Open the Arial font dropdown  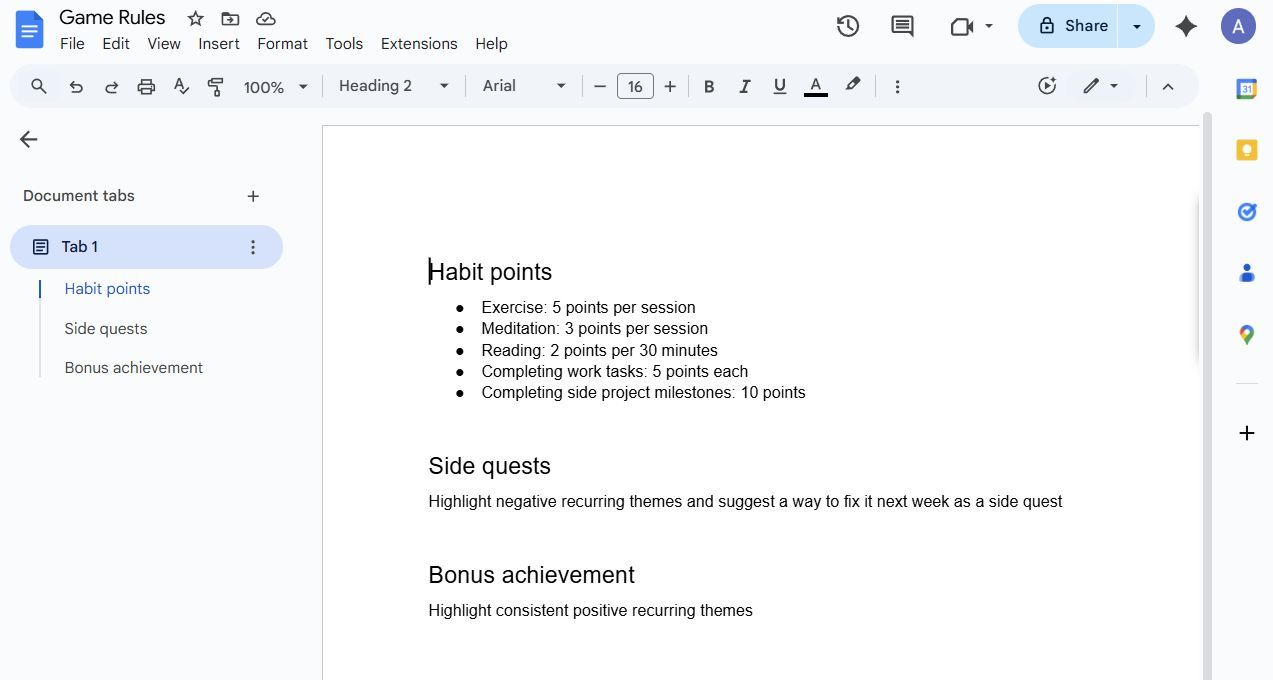pyautogui.click(x=524, y=87)
